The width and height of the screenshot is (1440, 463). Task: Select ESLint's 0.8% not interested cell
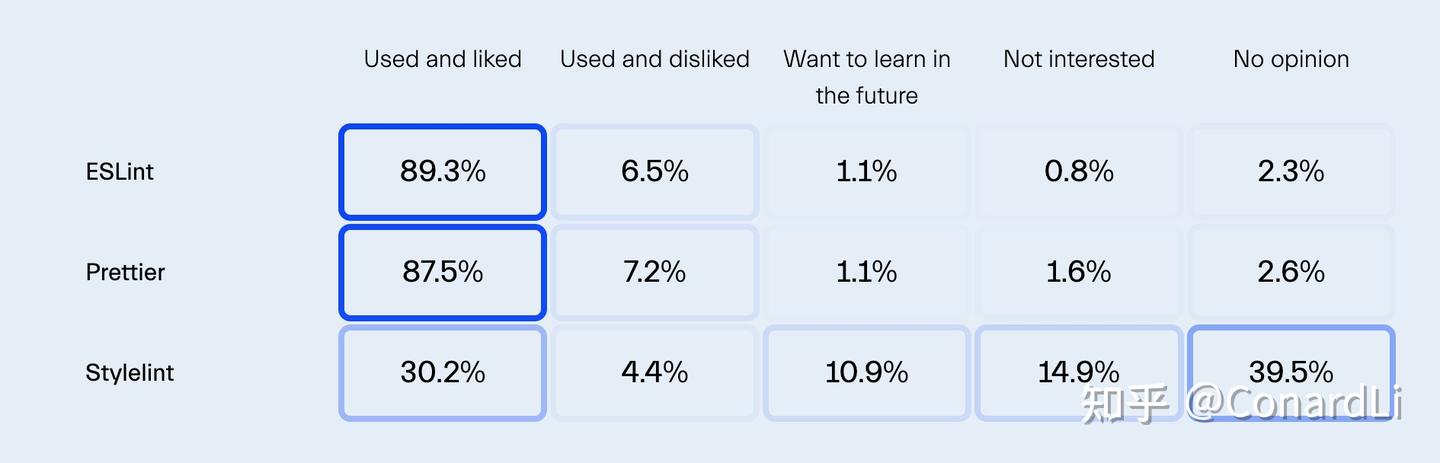(1079, 172)
